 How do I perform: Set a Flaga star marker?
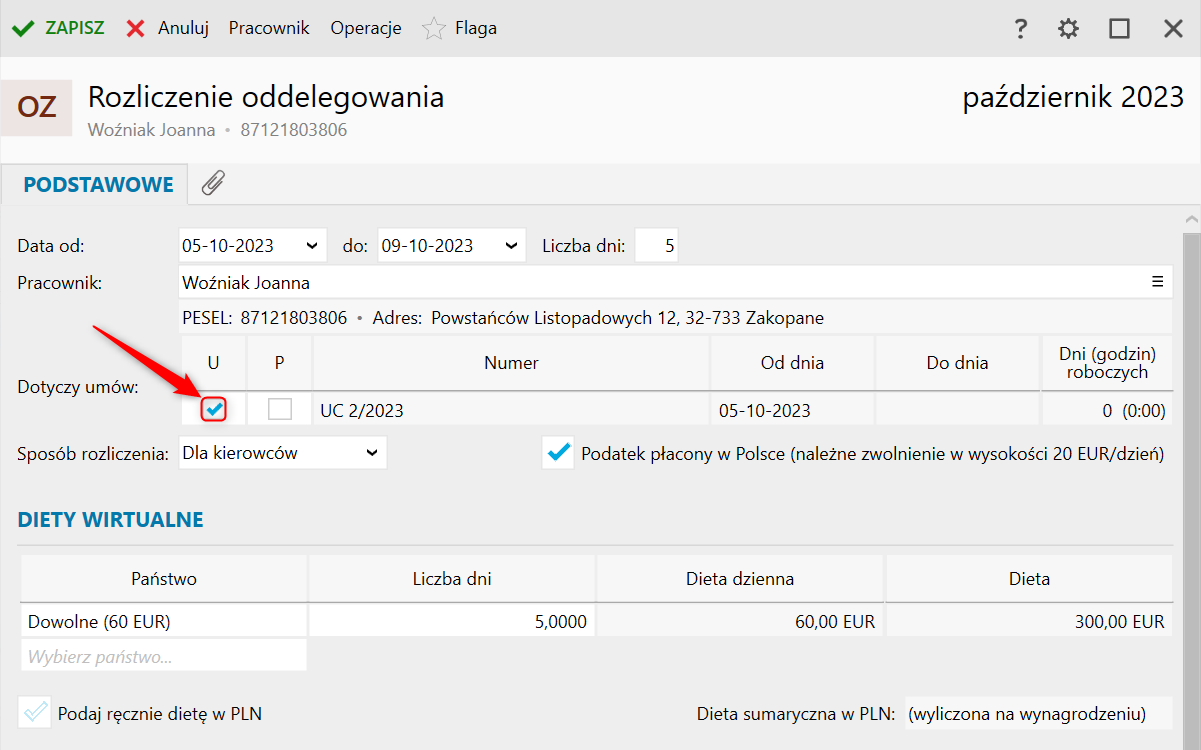click(x=460, y=28)
